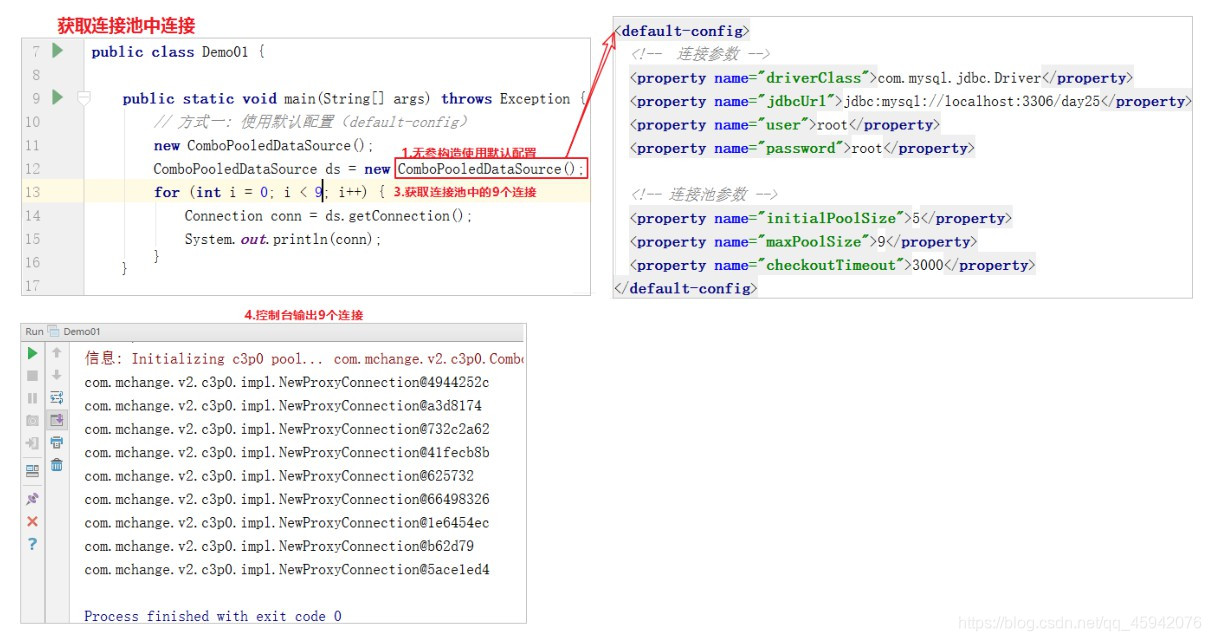Clear console with the trash icon
Viewport: 1211px width, 641px height.
[57, 464]
